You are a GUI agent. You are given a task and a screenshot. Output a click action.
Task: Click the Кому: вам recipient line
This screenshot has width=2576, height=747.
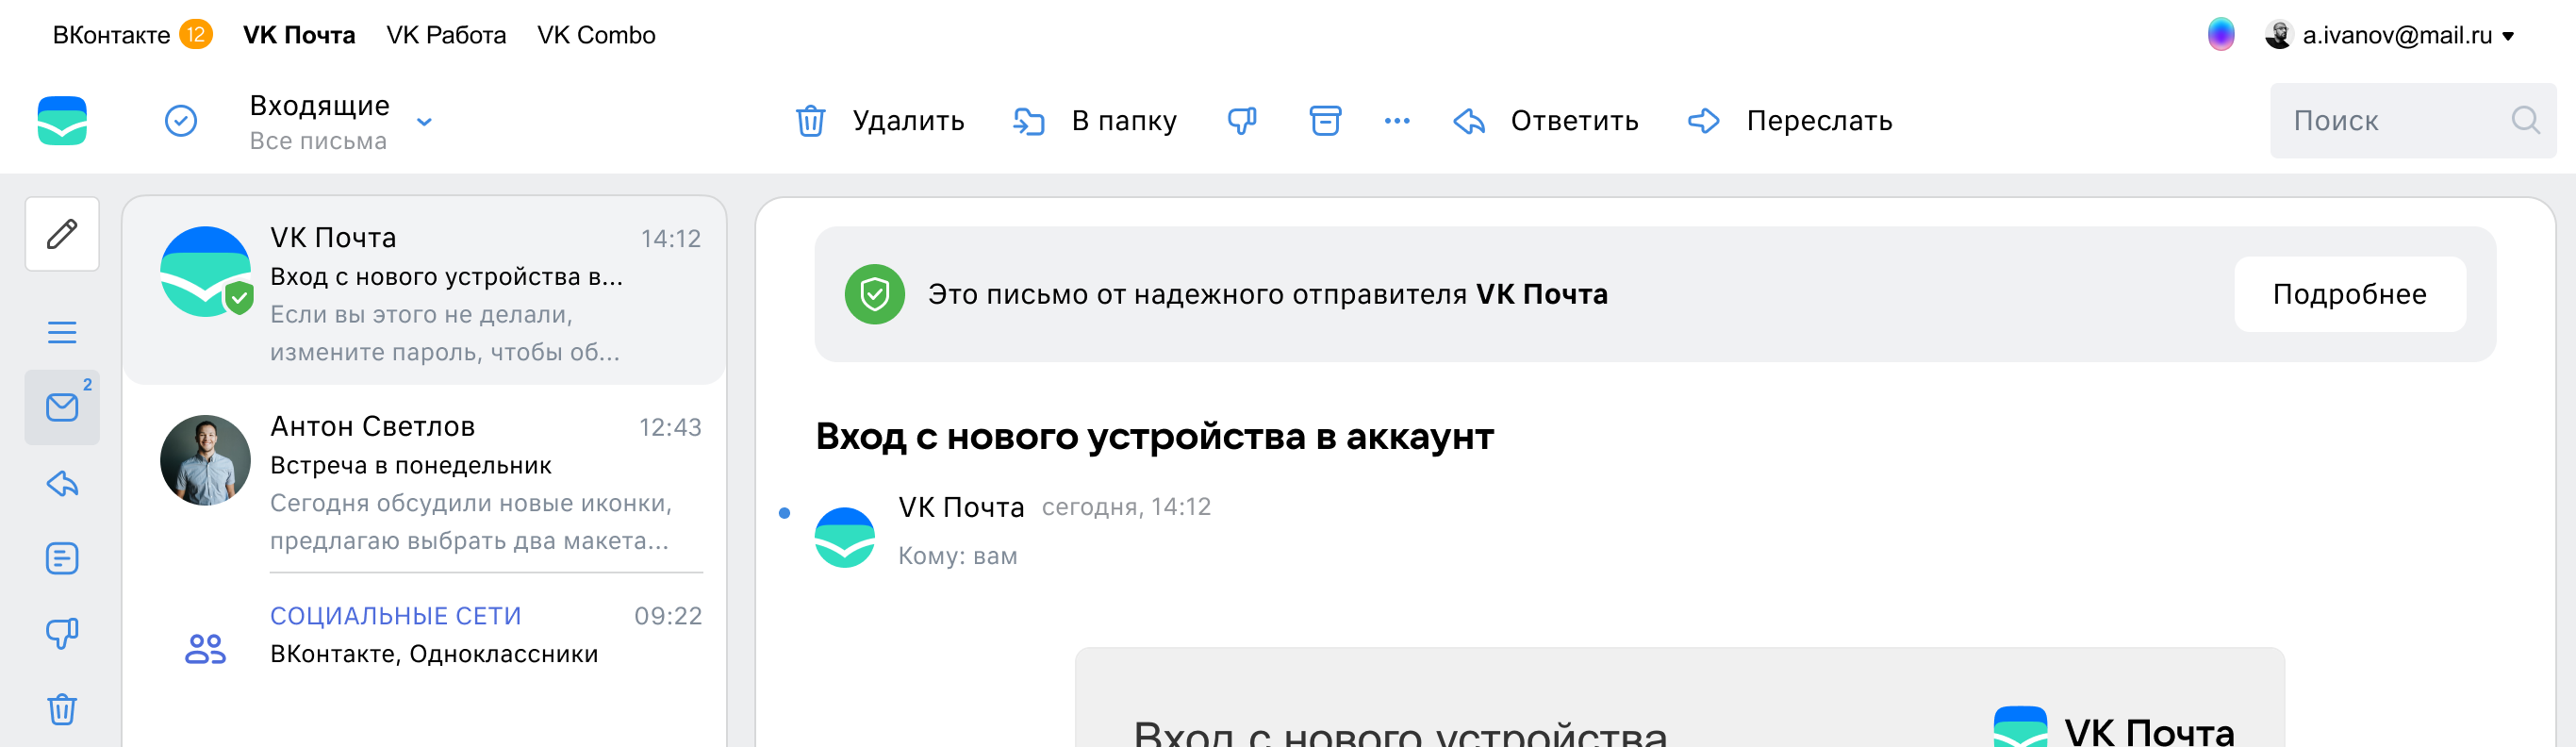[x=957, y=556]
